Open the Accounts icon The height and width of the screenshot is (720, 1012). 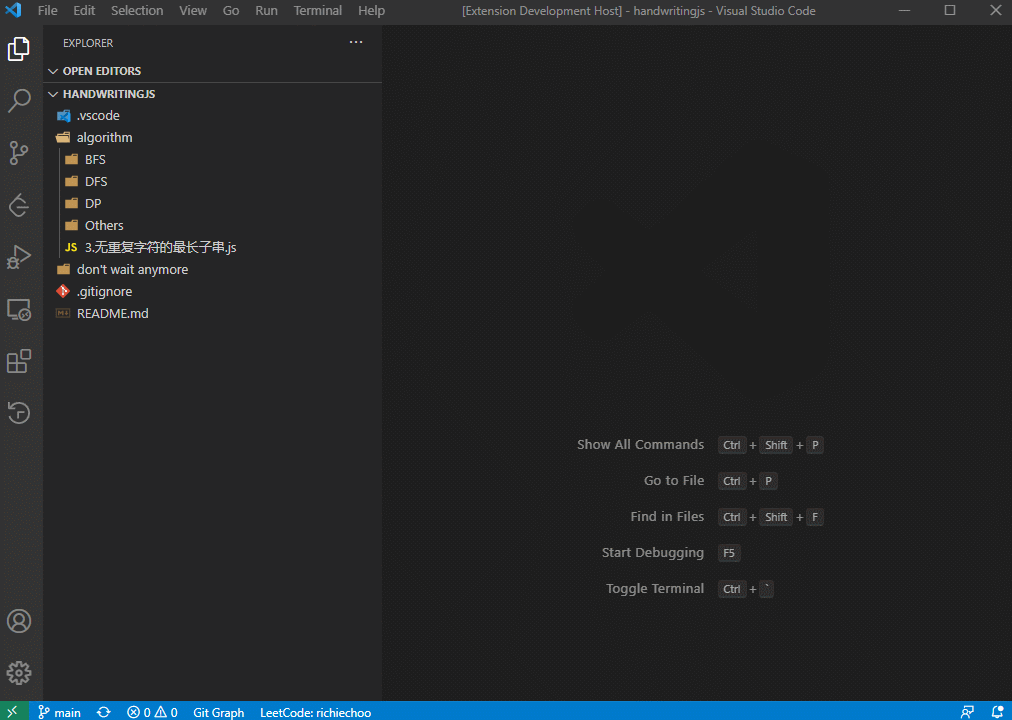(19, 621)
